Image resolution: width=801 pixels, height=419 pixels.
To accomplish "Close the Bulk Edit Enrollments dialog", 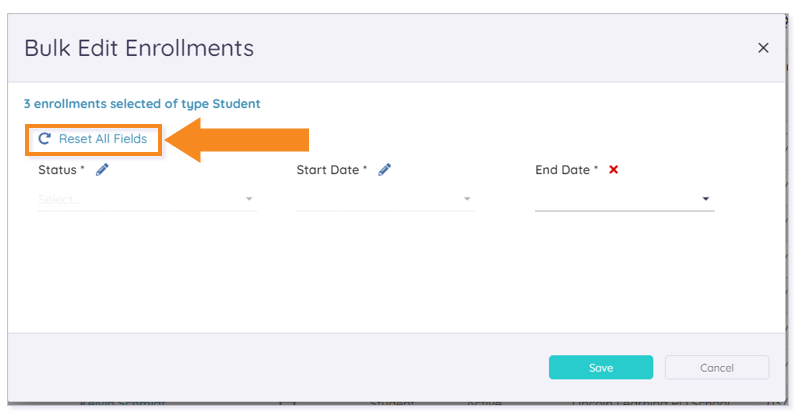I will pos(763,48).
